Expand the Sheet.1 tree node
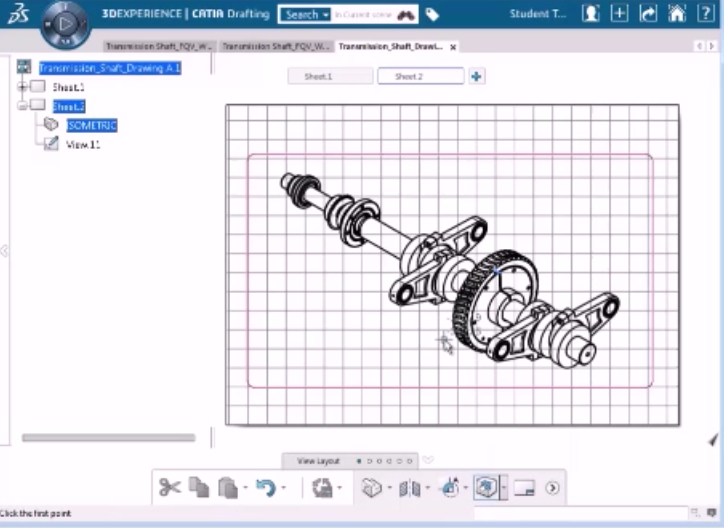The width and height of the screenshot is (724, 528). [x=22, y=87]
